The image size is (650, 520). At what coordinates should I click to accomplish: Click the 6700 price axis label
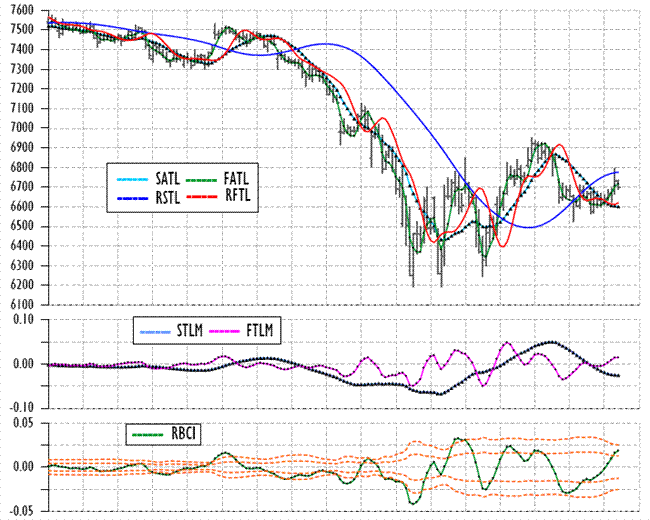(x=22, y=187)
